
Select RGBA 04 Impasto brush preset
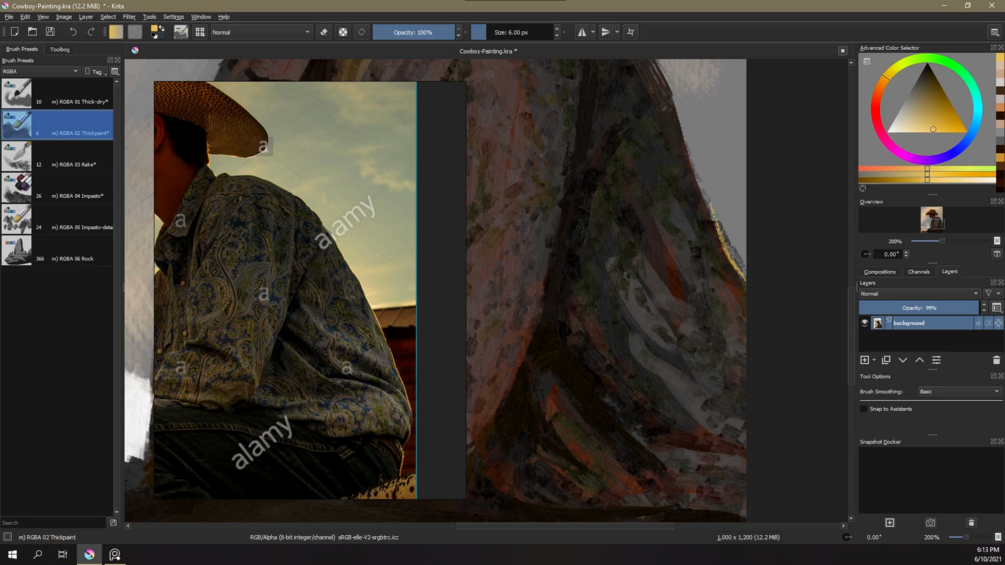click(x=57, y=188)
